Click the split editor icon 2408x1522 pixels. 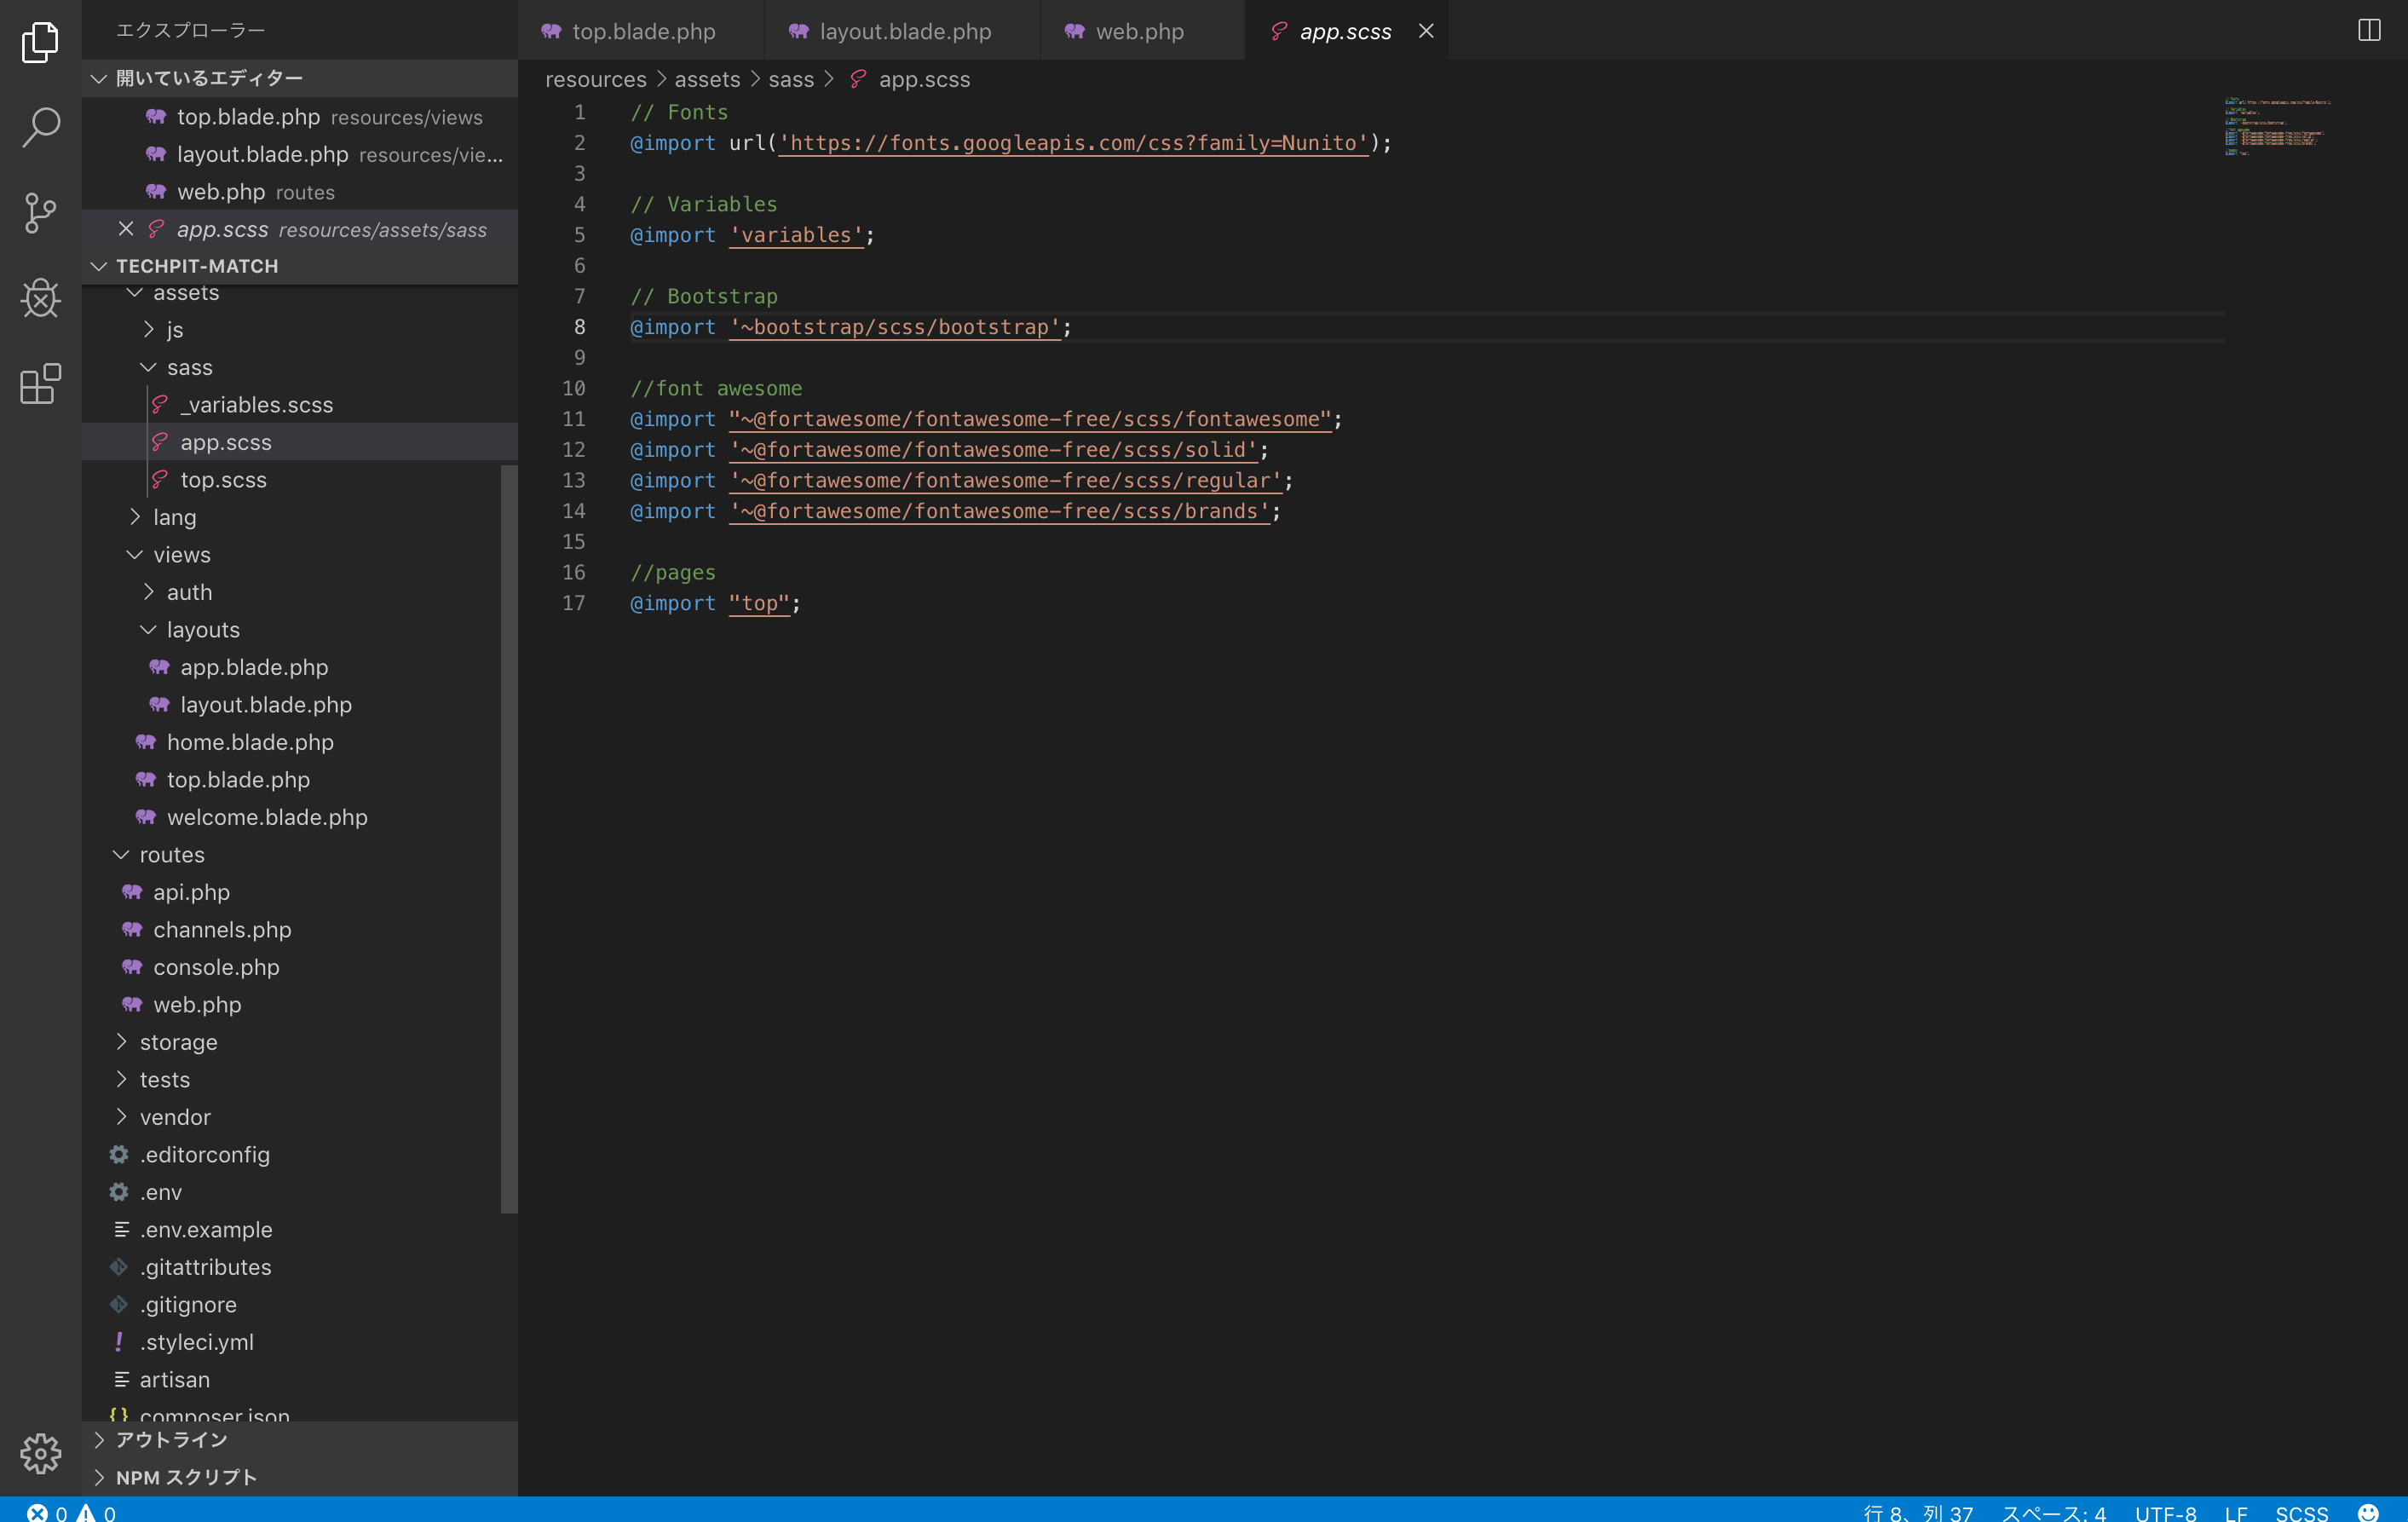tap(2369, 30)
